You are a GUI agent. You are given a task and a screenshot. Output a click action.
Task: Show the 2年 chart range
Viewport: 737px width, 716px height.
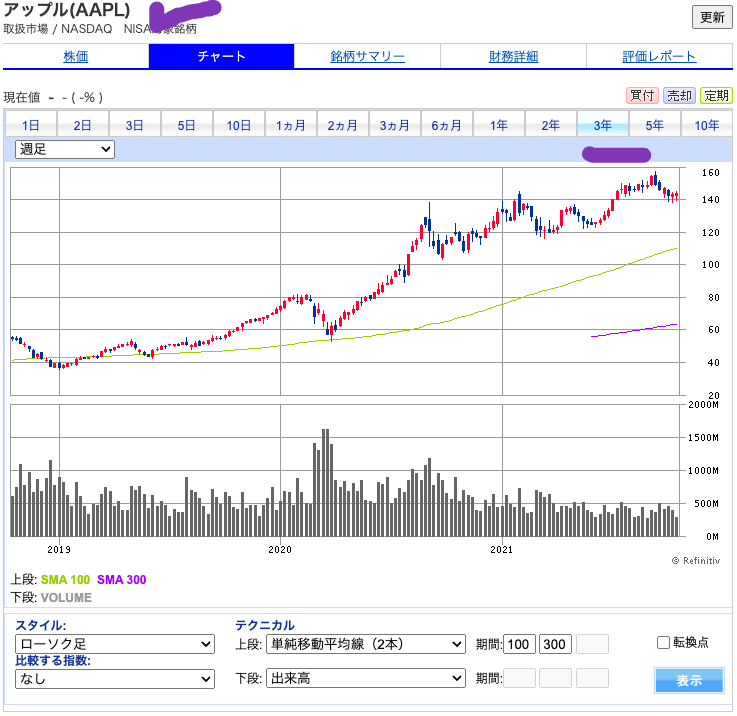[x=550, y=125]
